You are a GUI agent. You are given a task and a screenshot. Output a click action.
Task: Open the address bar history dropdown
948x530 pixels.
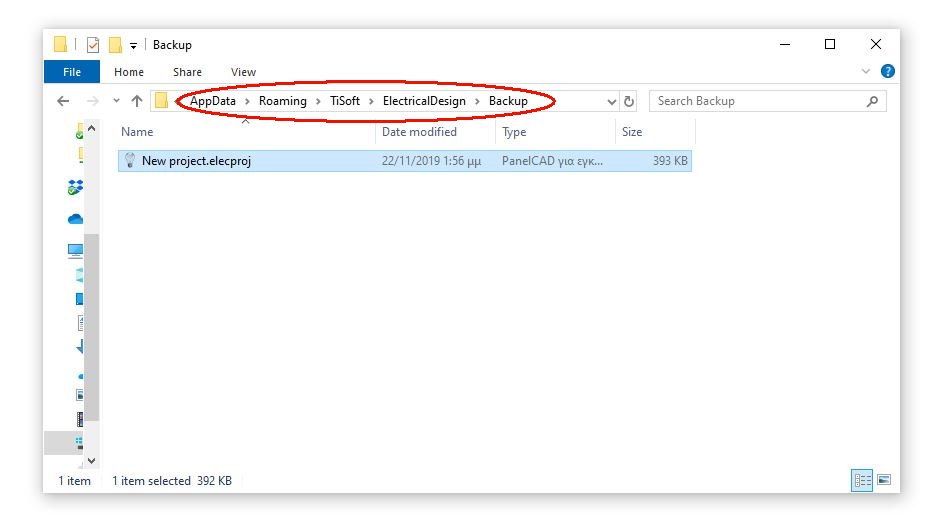(612, 101)
